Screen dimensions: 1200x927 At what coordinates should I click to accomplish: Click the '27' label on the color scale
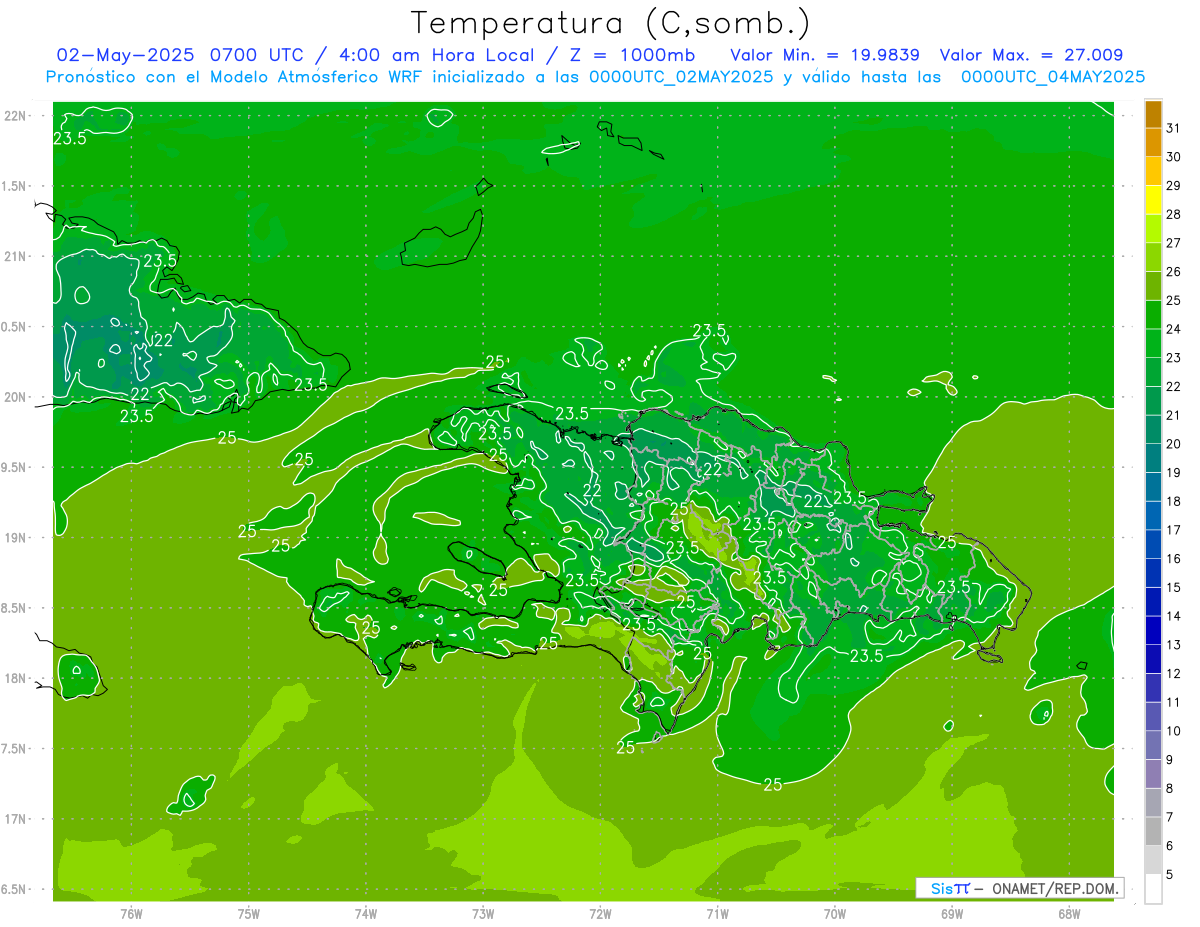click(1174, 243)
